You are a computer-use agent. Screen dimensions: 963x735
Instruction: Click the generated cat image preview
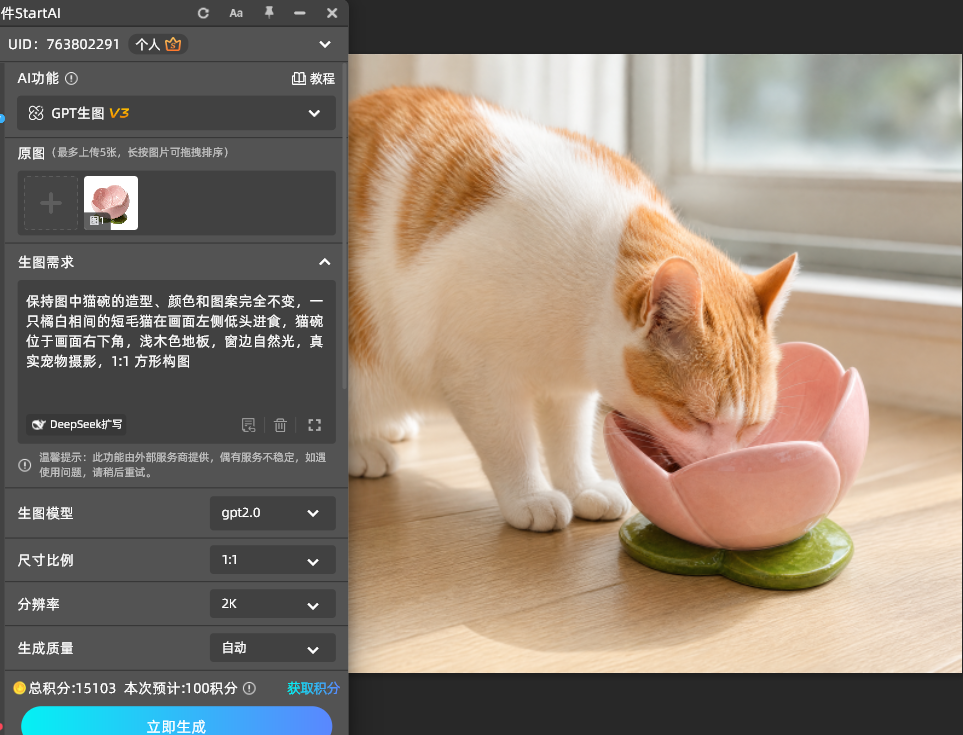(655, 364)
